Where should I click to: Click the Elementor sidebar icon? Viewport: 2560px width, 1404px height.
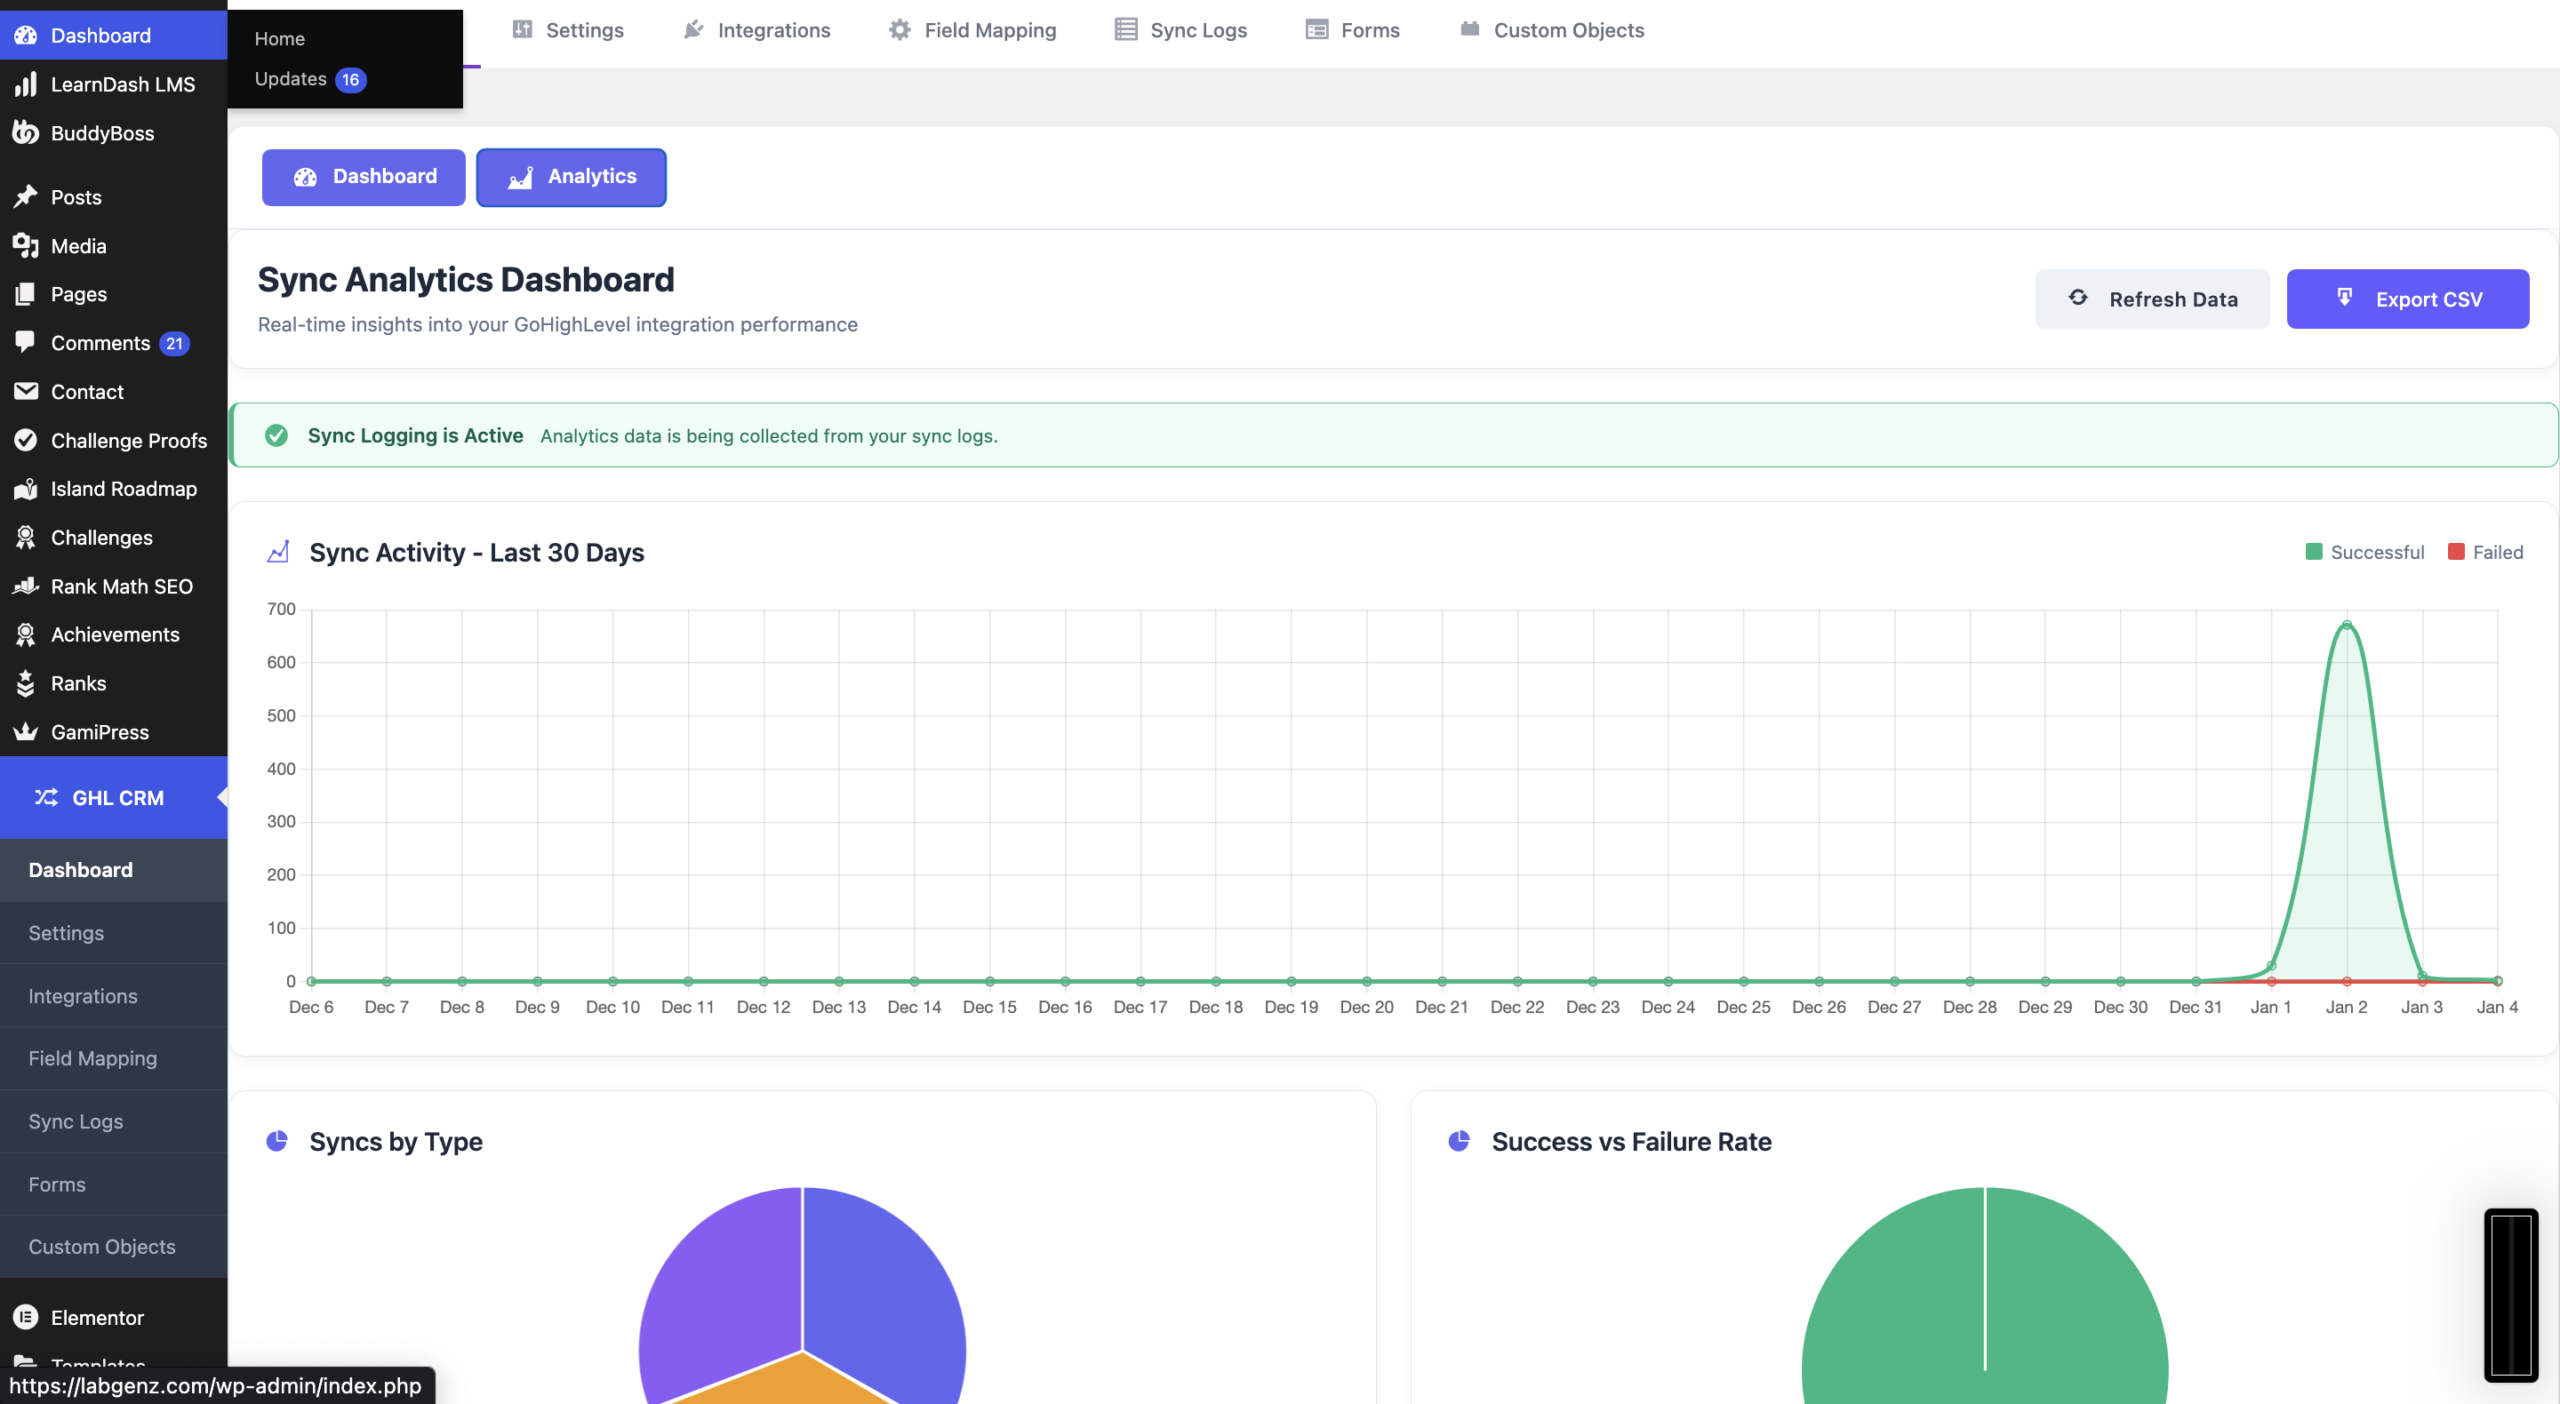pos(26,1317)
